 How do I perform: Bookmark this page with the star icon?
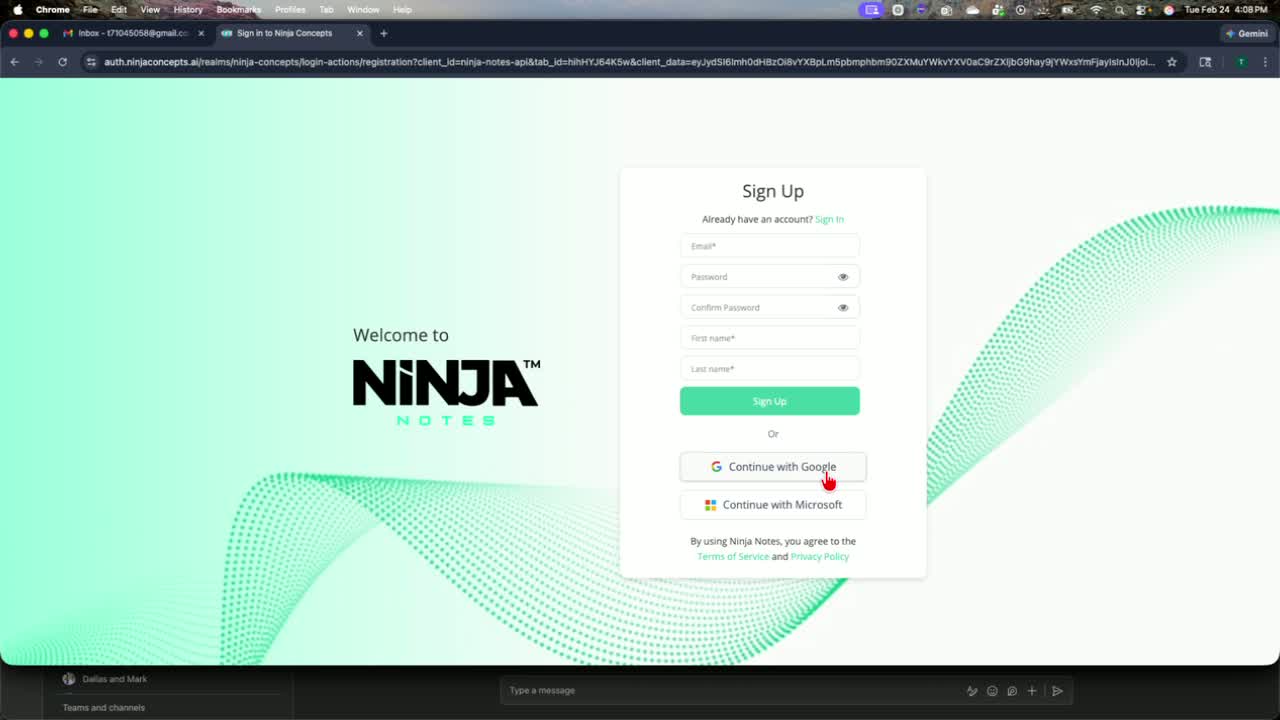(x=1172, y=62)
